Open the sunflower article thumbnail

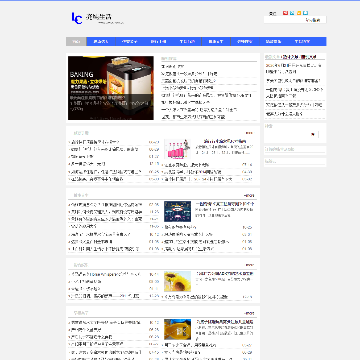point(177,281)
